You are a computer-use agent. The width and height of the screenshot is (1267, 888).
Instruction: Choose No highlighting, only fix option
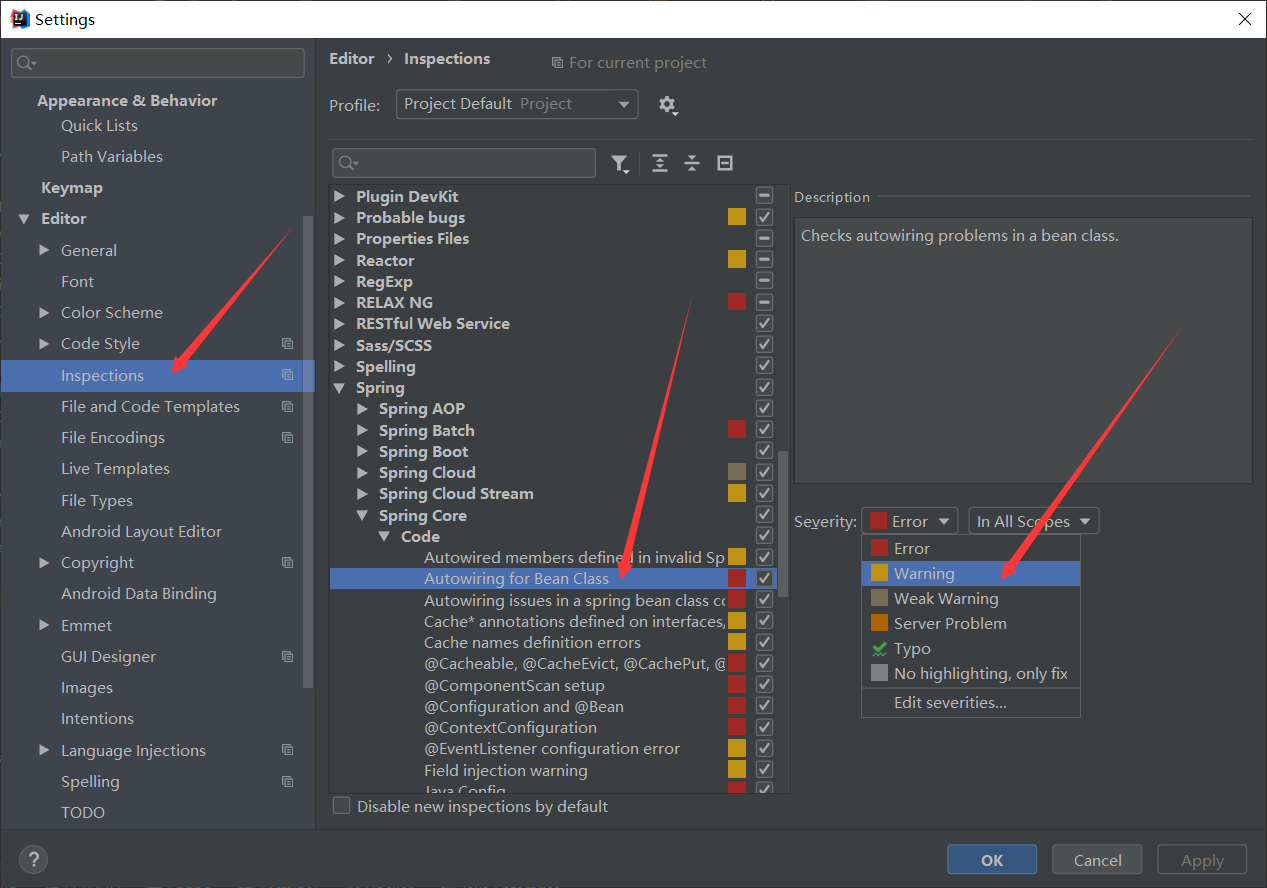(x=971, y=674)
